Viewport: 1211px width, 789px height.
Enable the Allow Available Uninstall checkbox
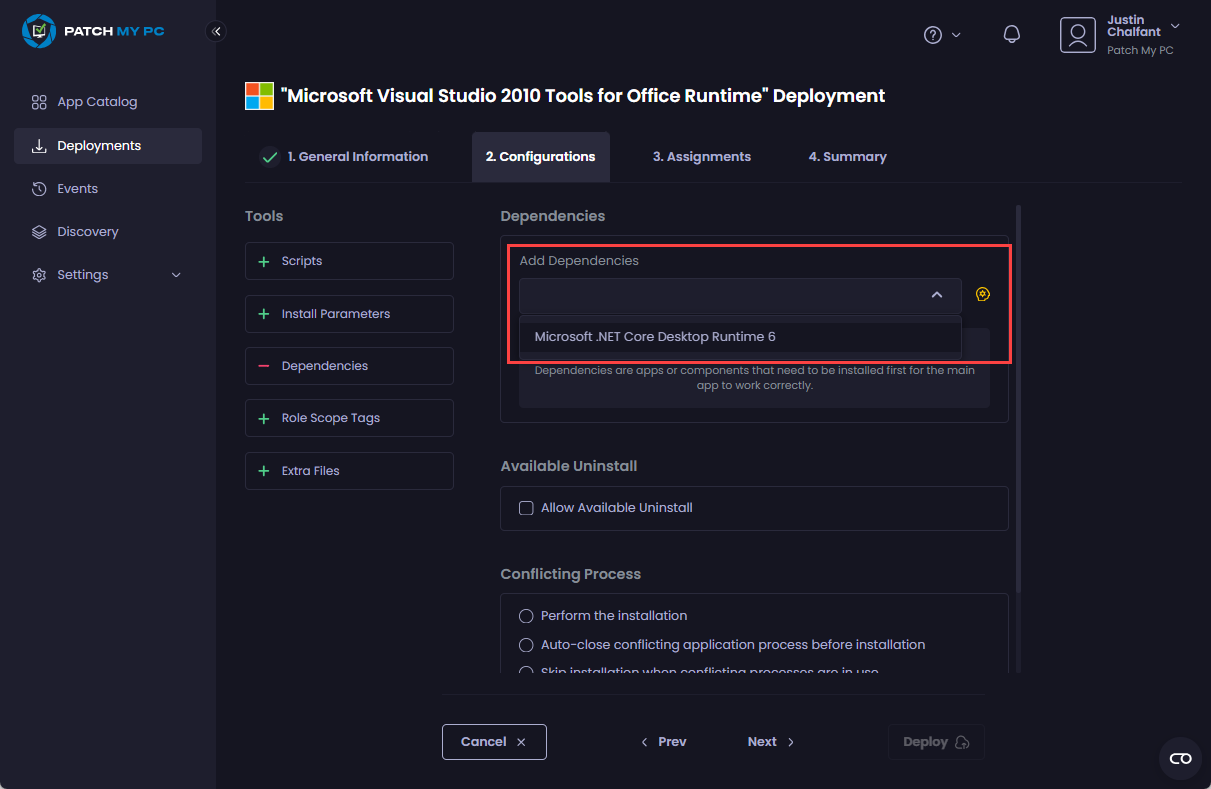[526, 508]
